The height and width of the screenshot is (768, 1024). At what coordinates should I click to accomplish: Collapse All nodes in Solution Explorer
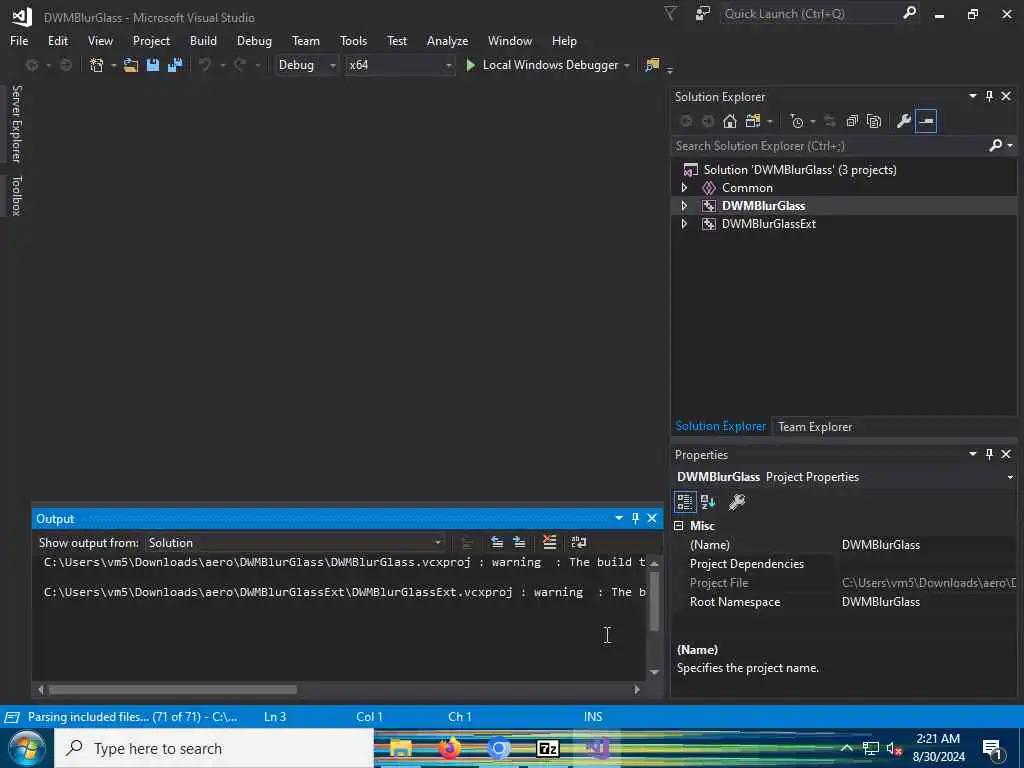[x=852, y=121]
